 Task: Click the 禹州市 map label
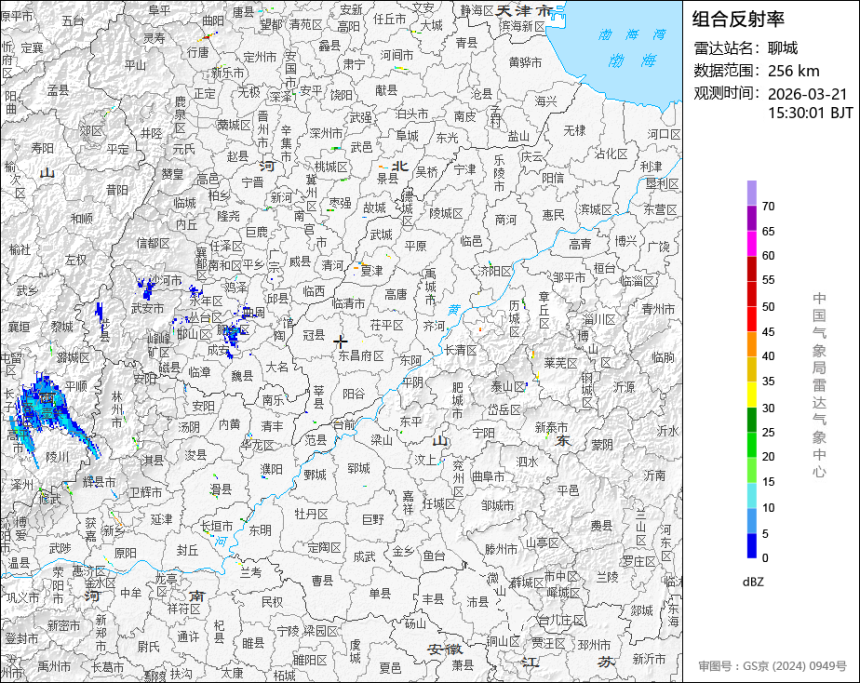[x=54, y=667]
